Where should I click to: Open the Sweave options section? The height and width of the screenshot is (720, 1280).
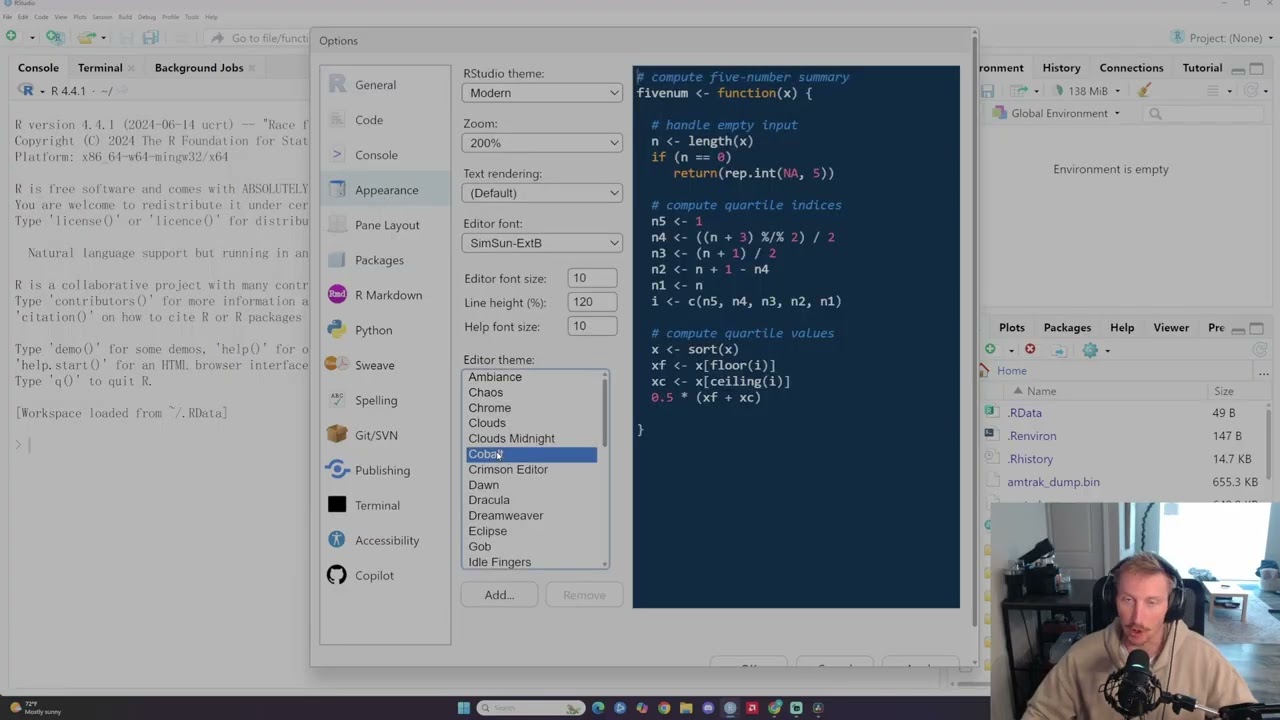pyautogui.click(x=385, y=365)
